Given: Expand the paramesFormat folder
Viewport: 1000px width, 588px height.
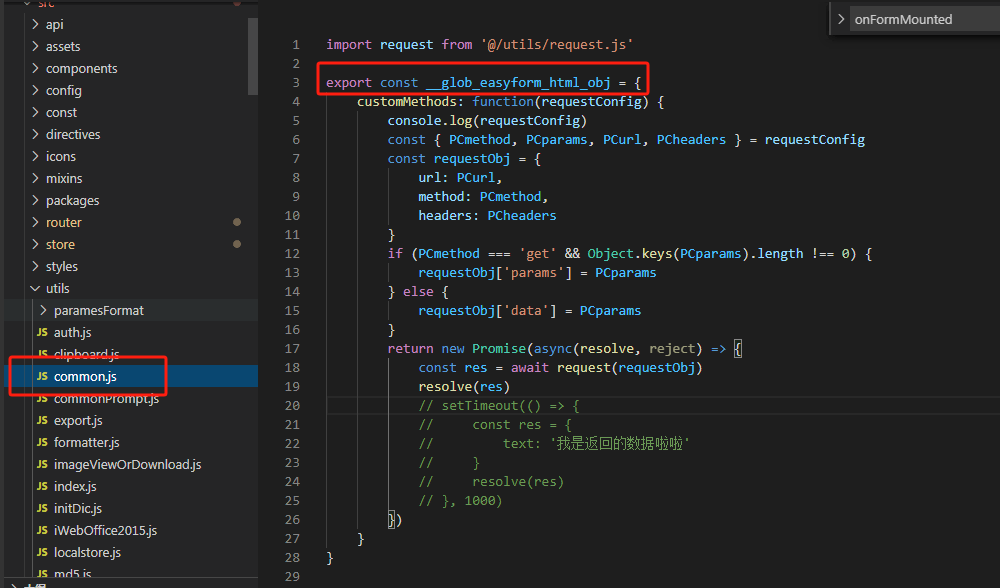Looking at the screenshot, I should pos(44,310).
